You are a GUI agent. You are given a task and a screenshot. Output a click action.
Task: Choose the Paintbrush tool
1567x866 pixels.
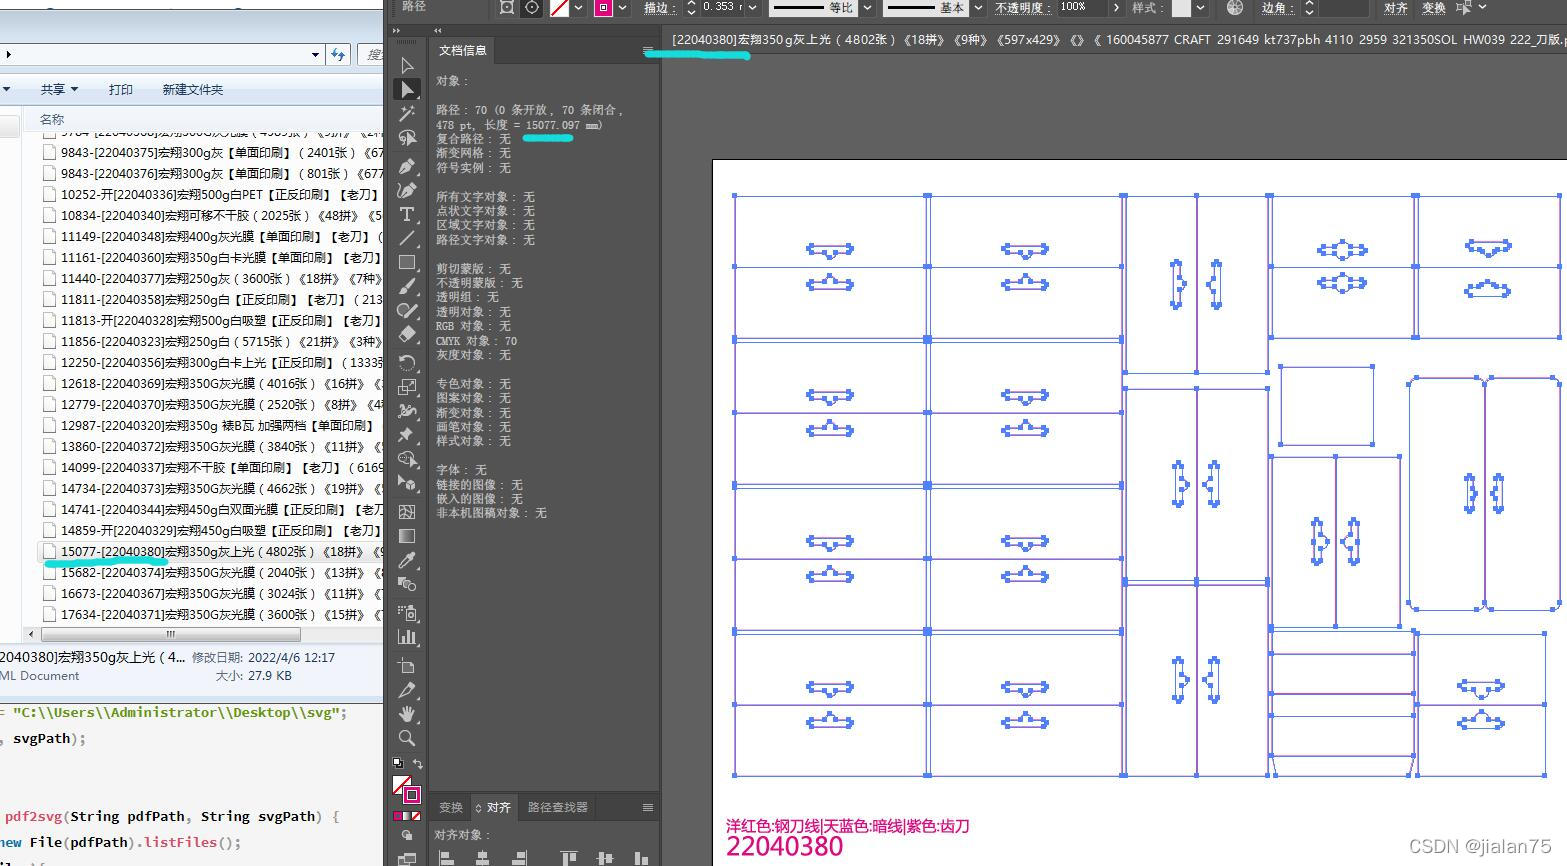407,287
